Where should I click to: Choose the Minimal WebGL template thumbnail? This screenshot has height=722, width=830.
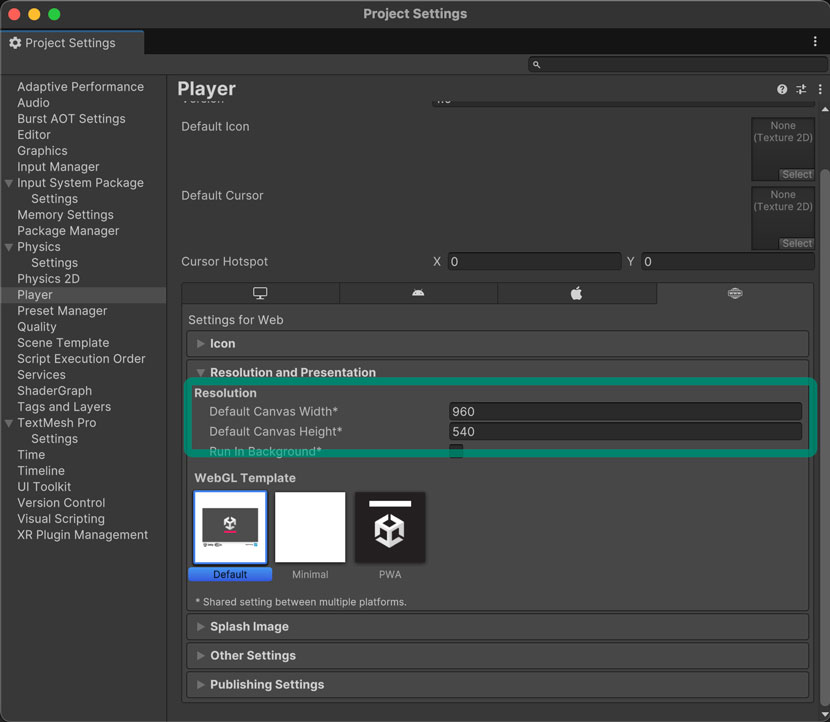pyautogui.click(x=310, y=527)
